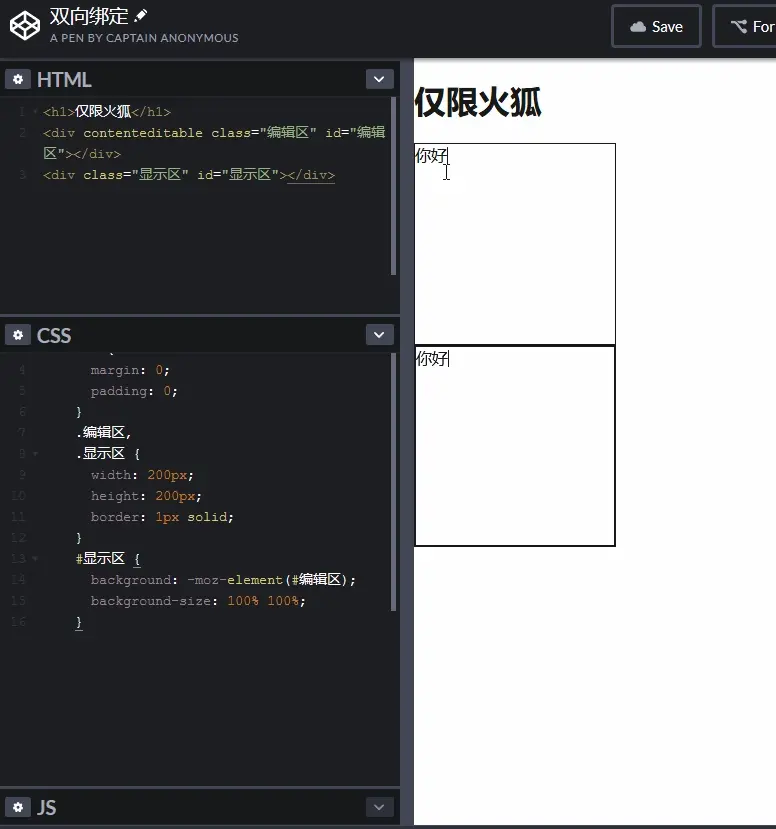
Task: Open Captain Anonymous author link
Action: click(x=172, y=38)
